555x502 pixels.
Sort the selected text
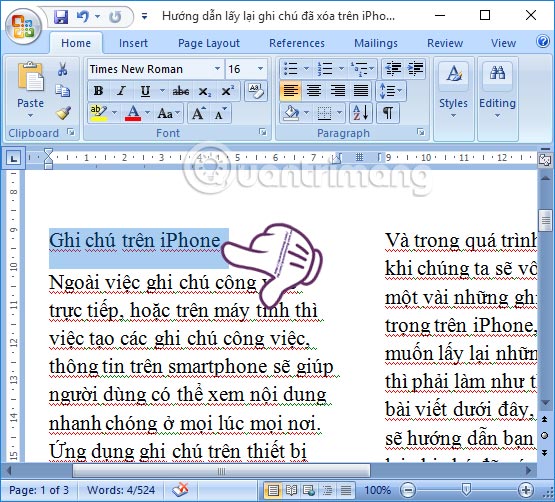coord(361,113)
